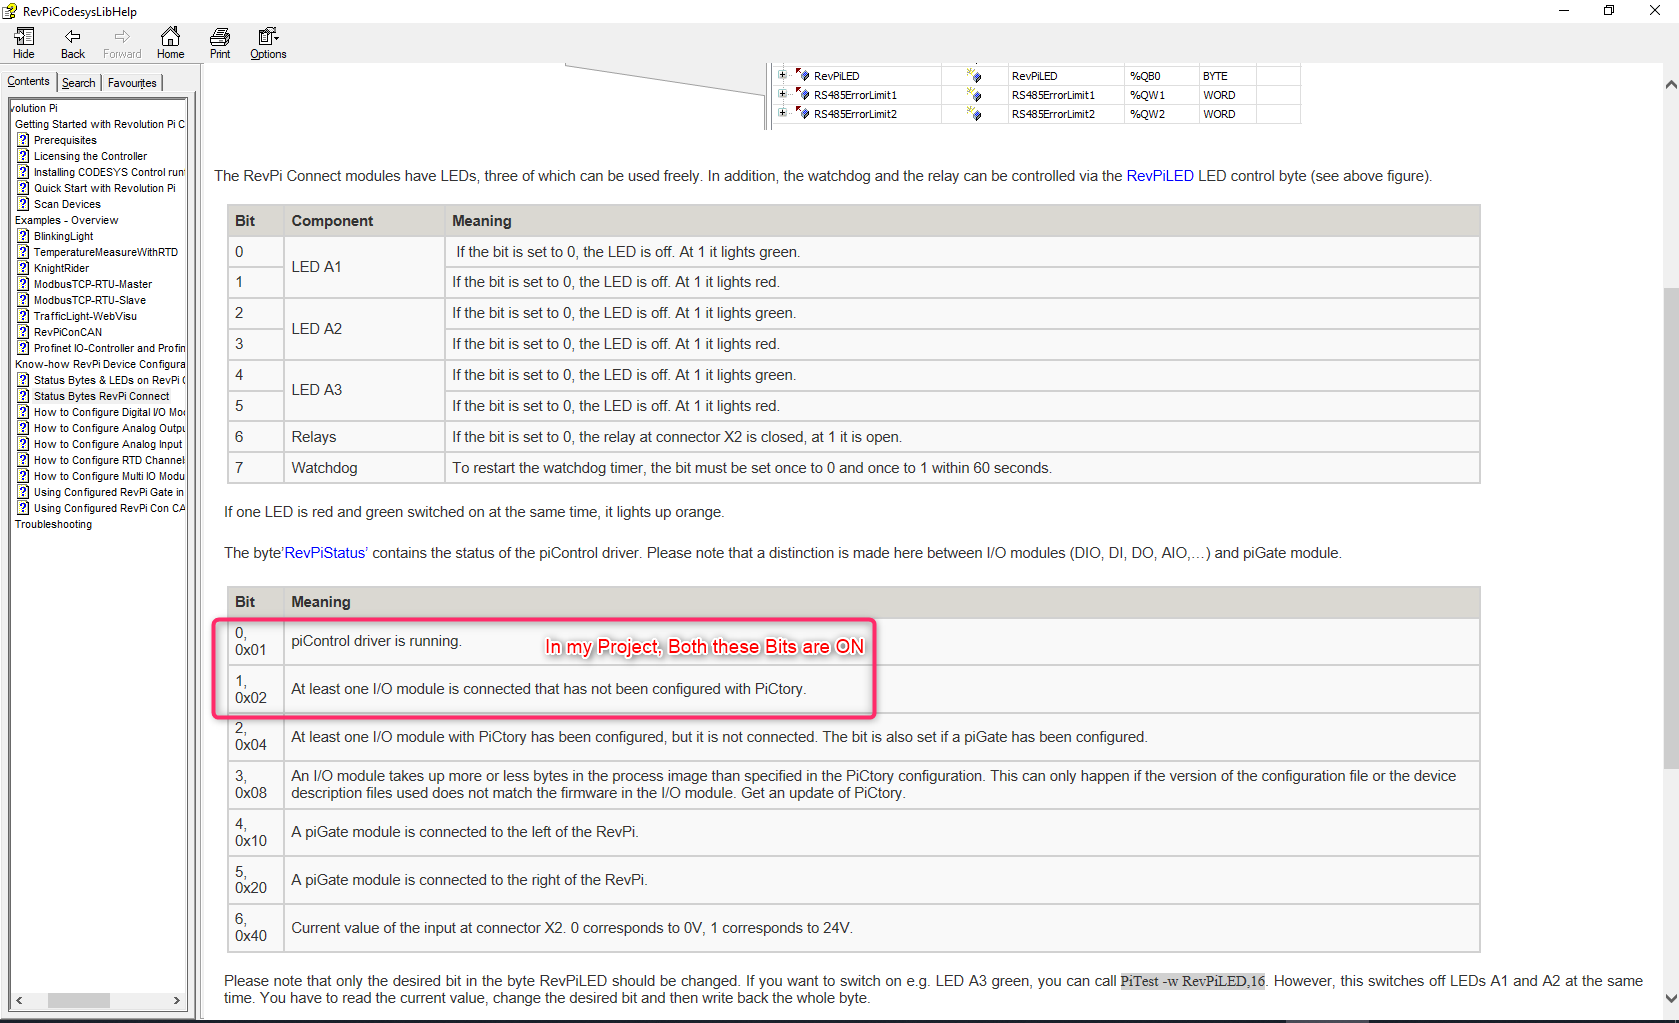The width and height of the screenshot is (1679, 1023).
Task: Click the main vertical scrollbar thumb
Action: tap(1670, 528)
